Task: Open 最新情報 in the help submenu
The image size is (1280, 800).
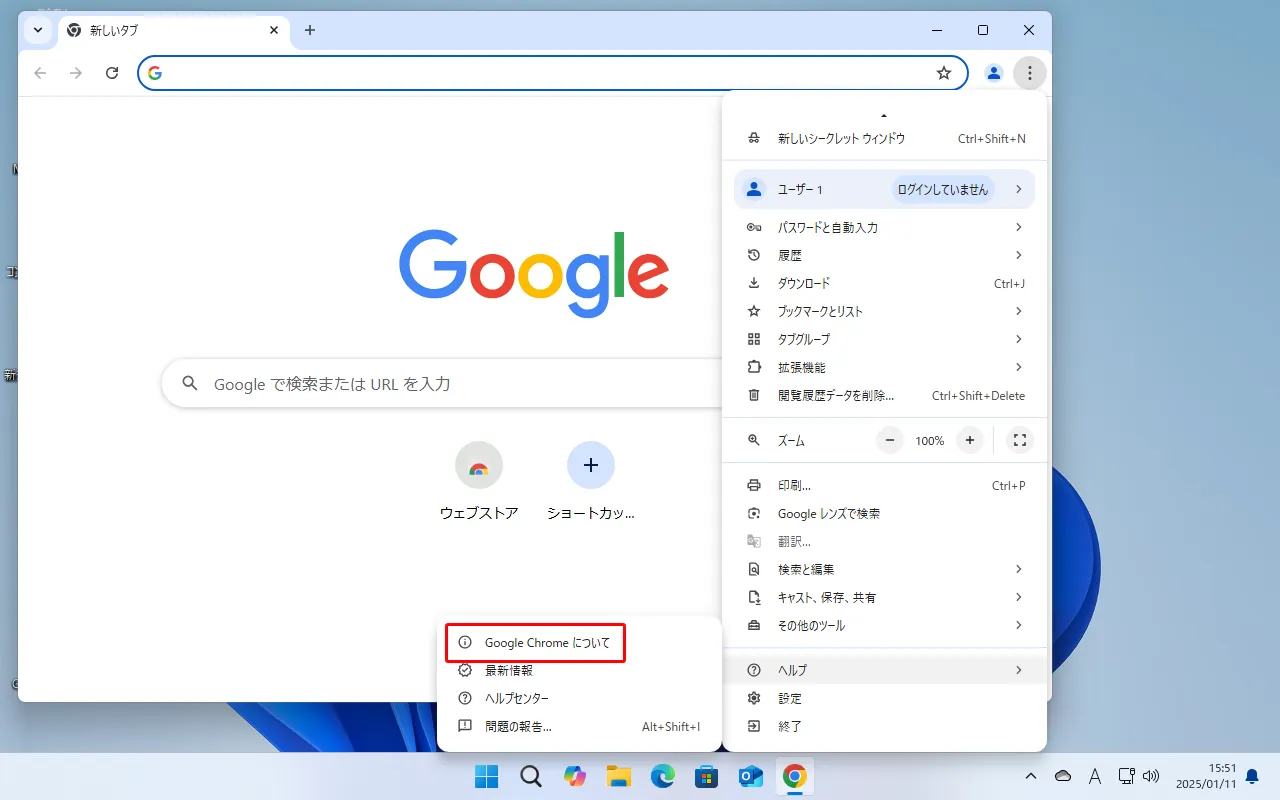Action: pyautogui.click(x=579, y=670)
